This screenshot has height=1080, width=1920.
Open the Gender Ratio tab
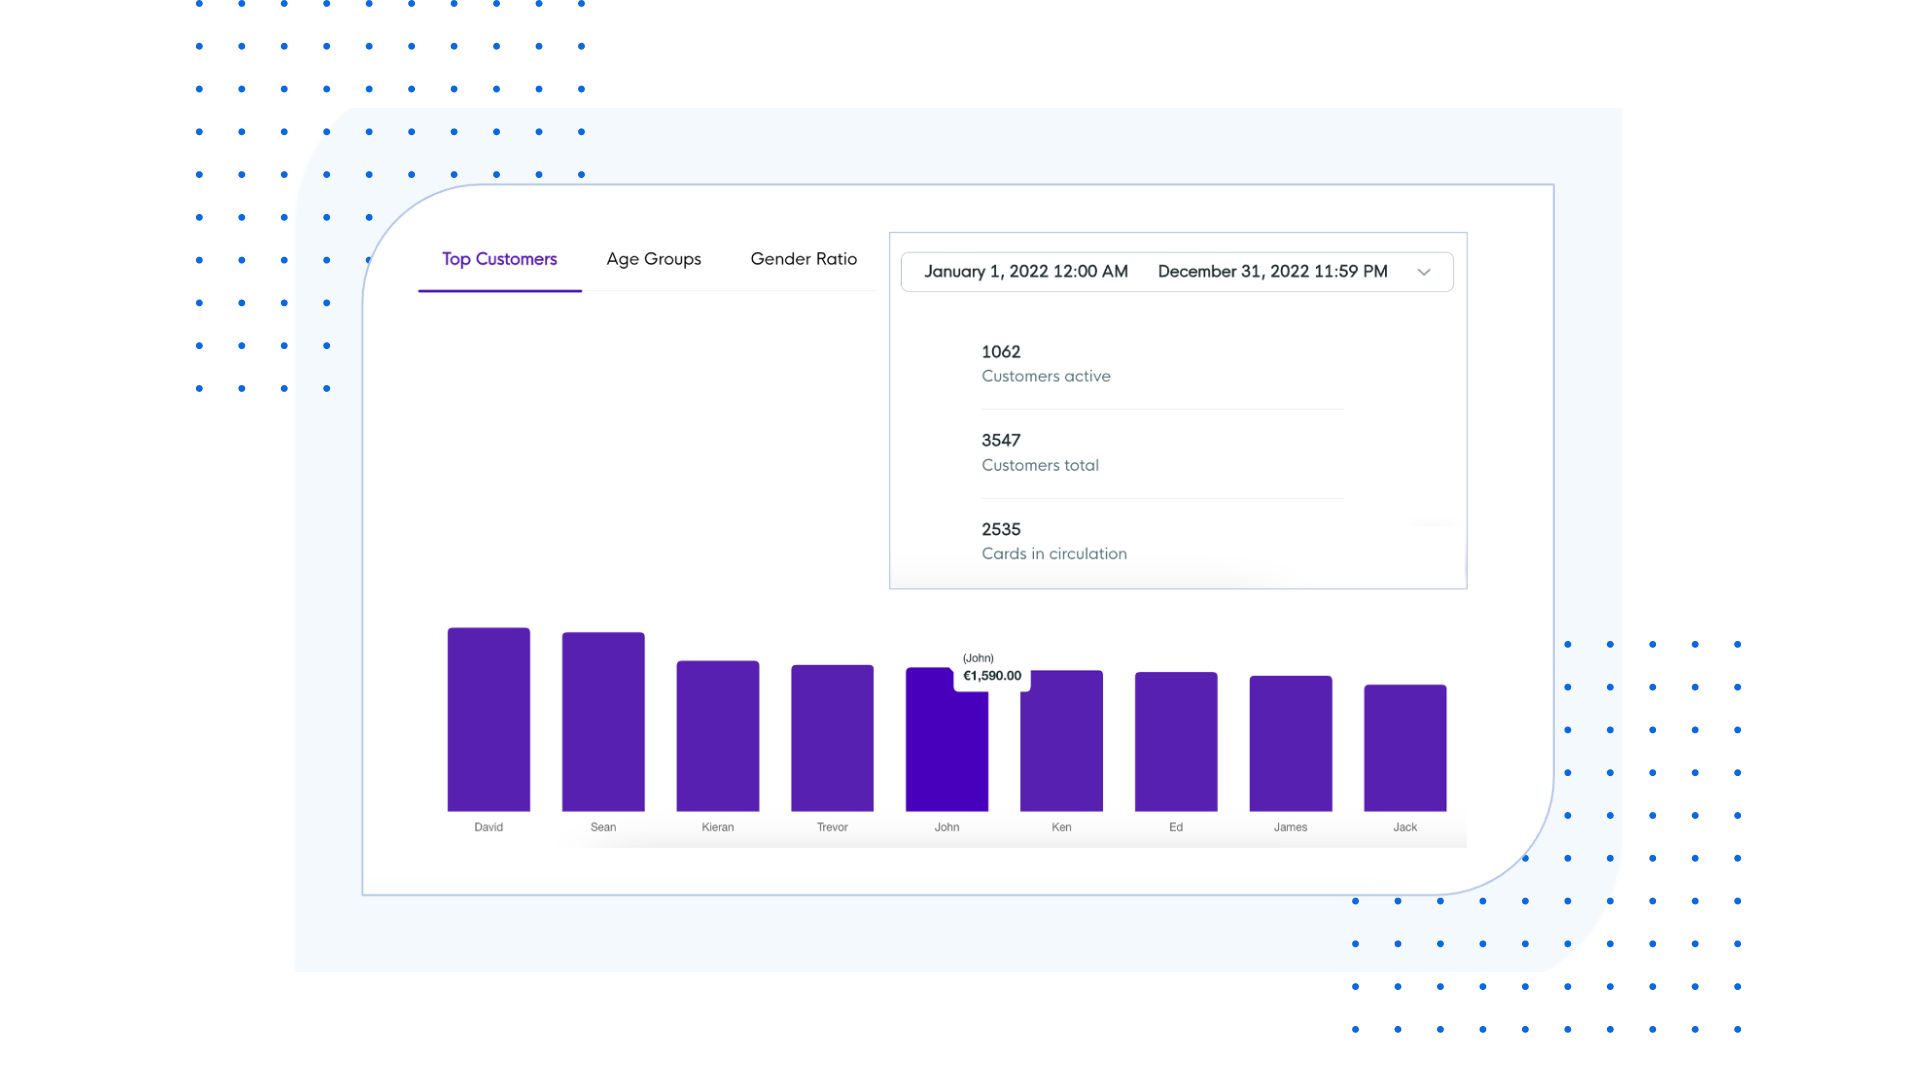tap(803, 259)
